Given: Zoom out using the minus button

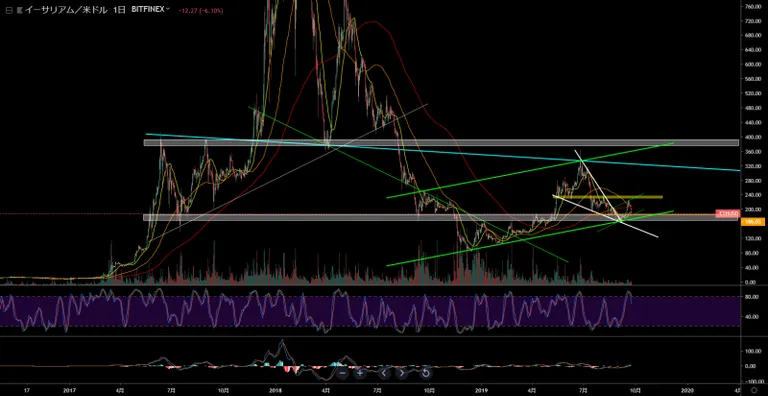Looking at the screenshot, I should click(342, 373).
